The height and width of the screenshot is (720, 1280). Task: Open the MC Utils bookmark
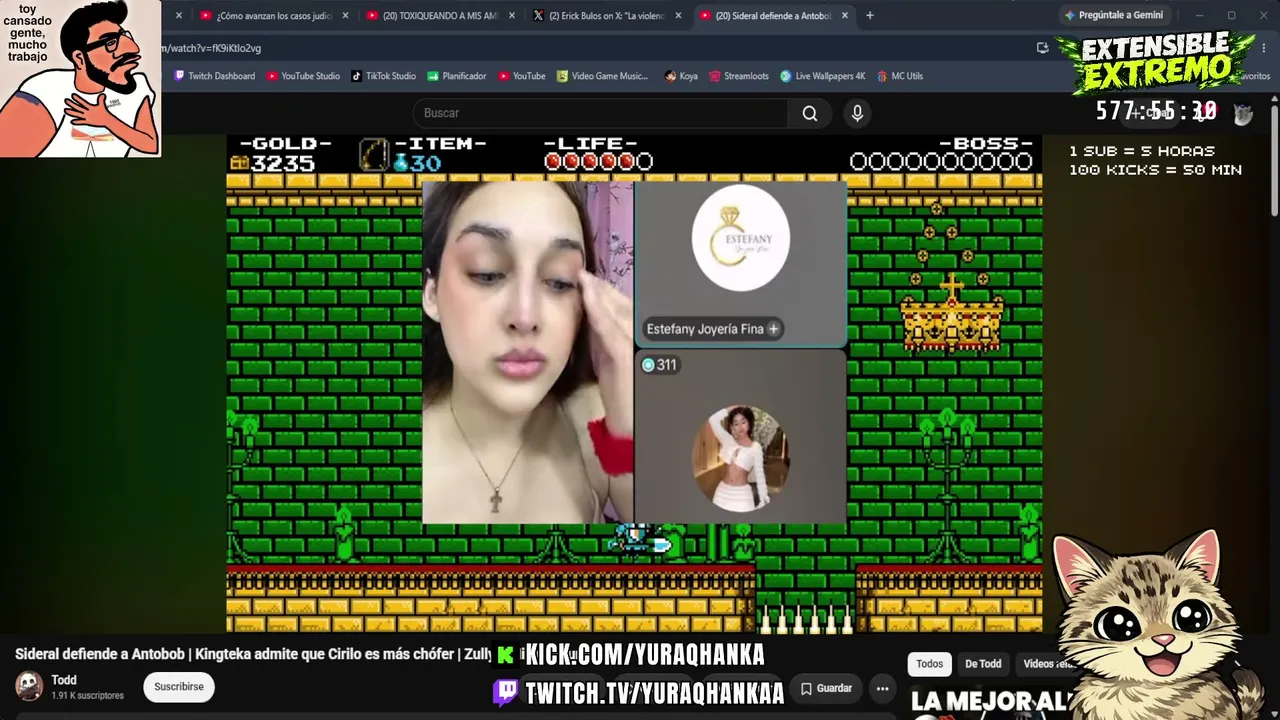tap(900, 76)
